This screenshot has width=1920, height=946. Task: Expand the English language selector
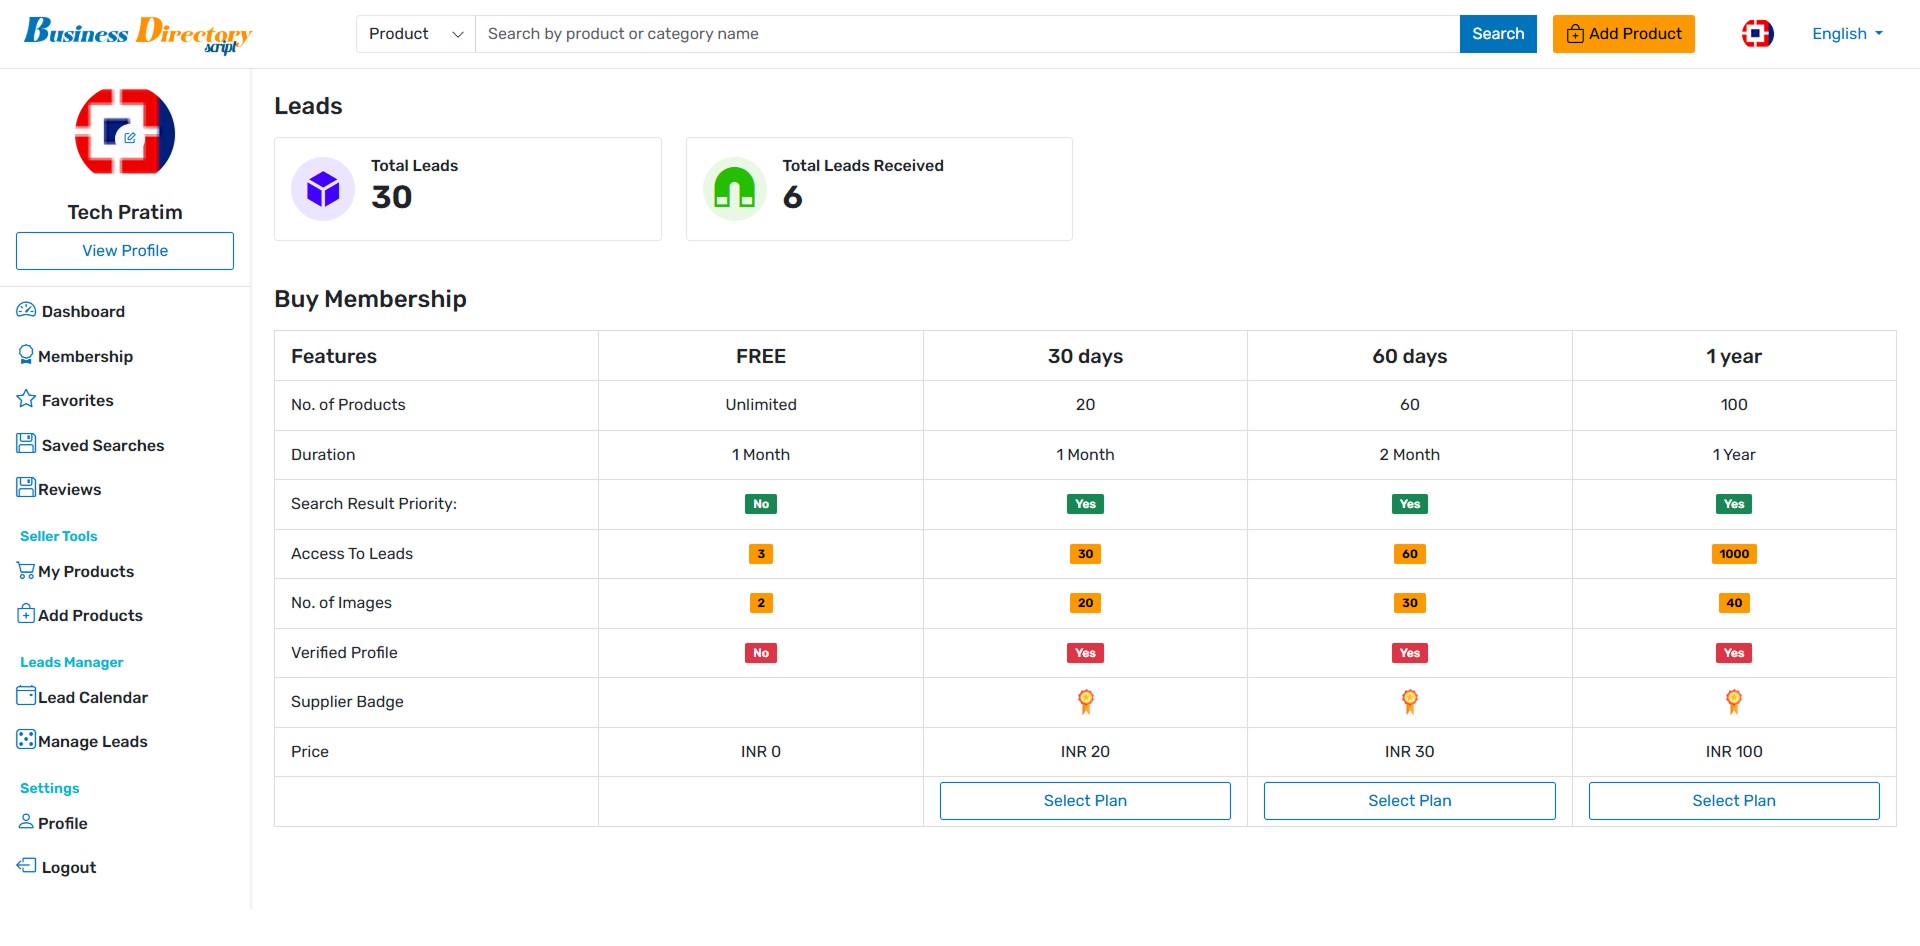[1846, 33]
